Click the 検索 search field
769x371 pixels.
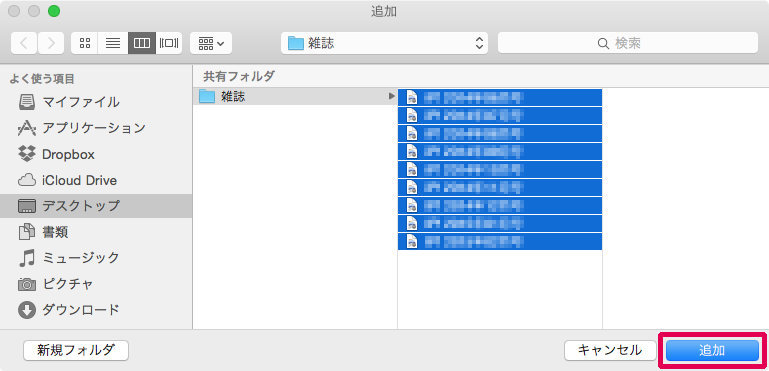point(628,43)
